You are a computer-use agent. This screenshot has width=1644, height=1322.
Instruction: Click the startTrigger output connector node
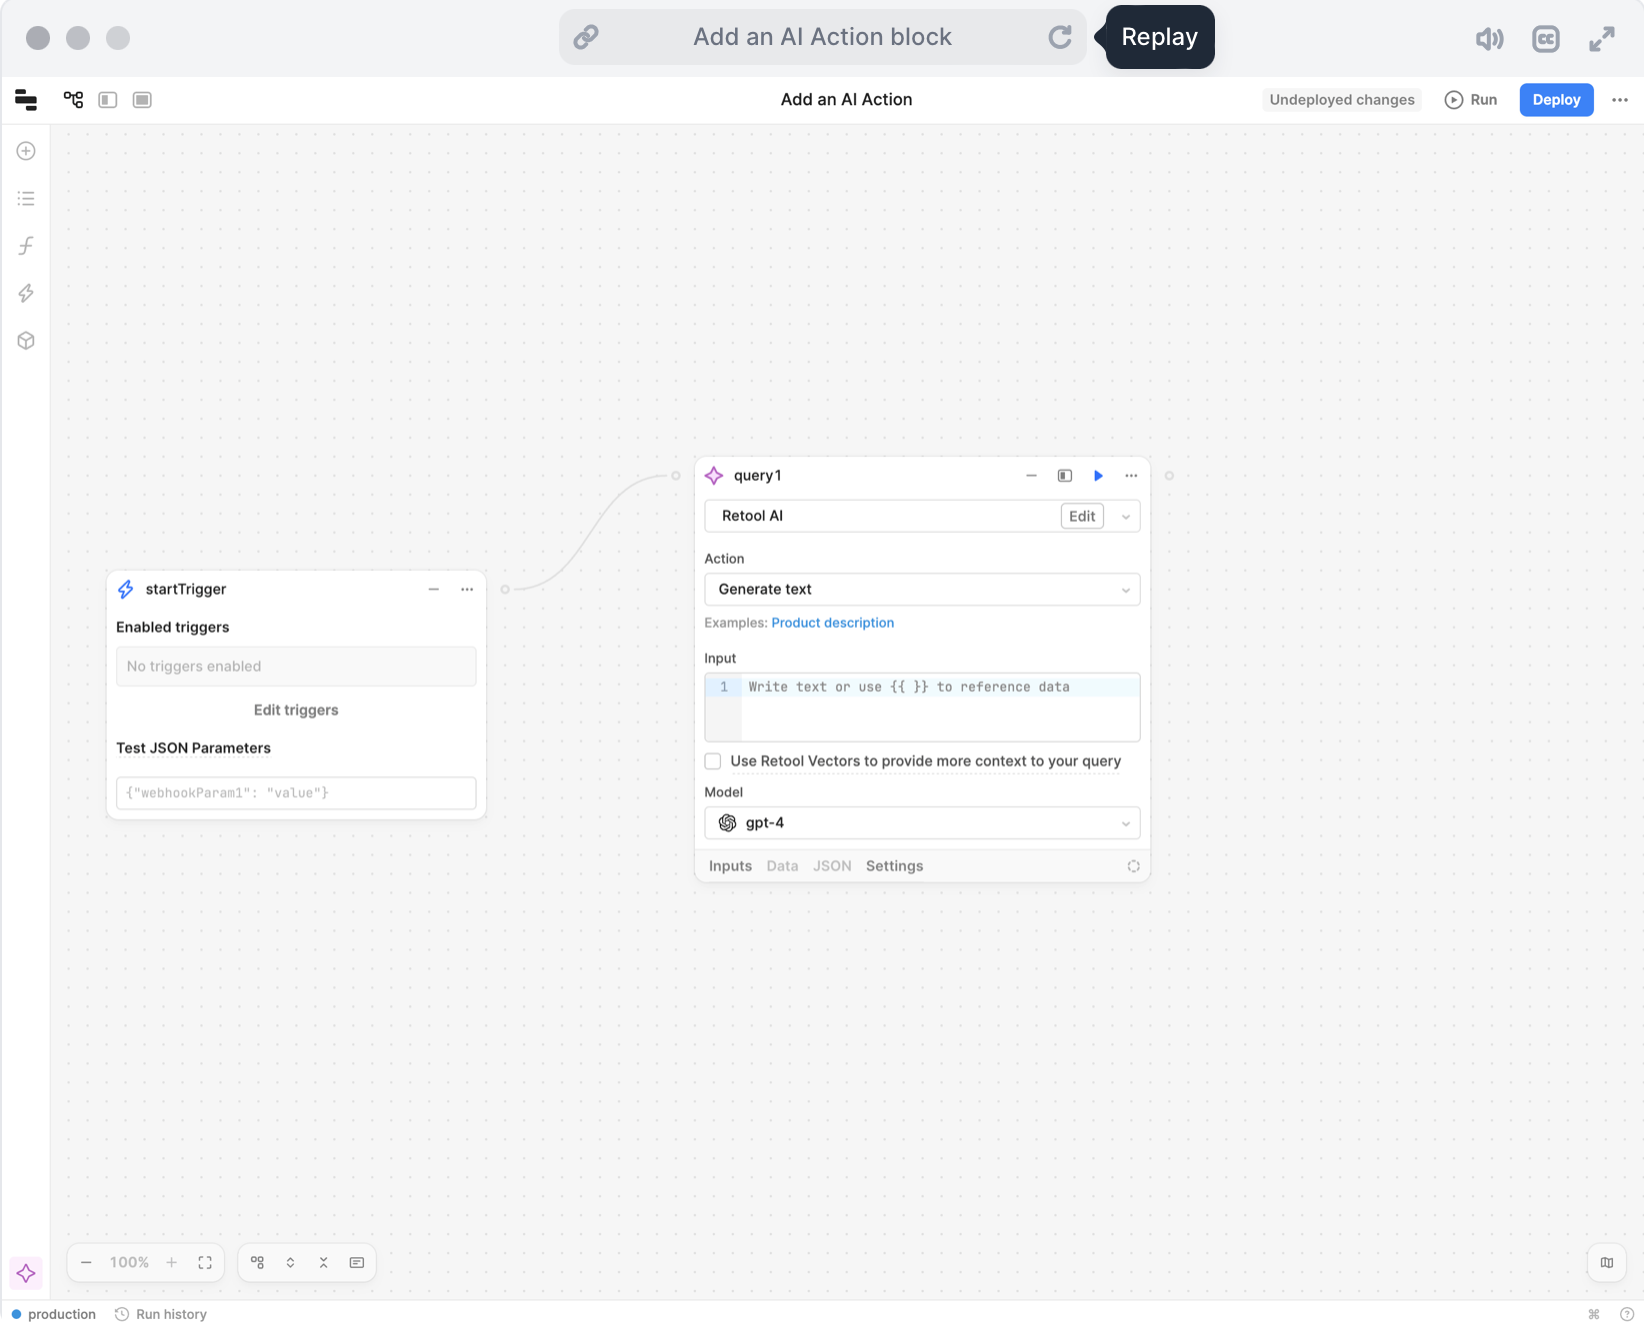coord(505,590)
